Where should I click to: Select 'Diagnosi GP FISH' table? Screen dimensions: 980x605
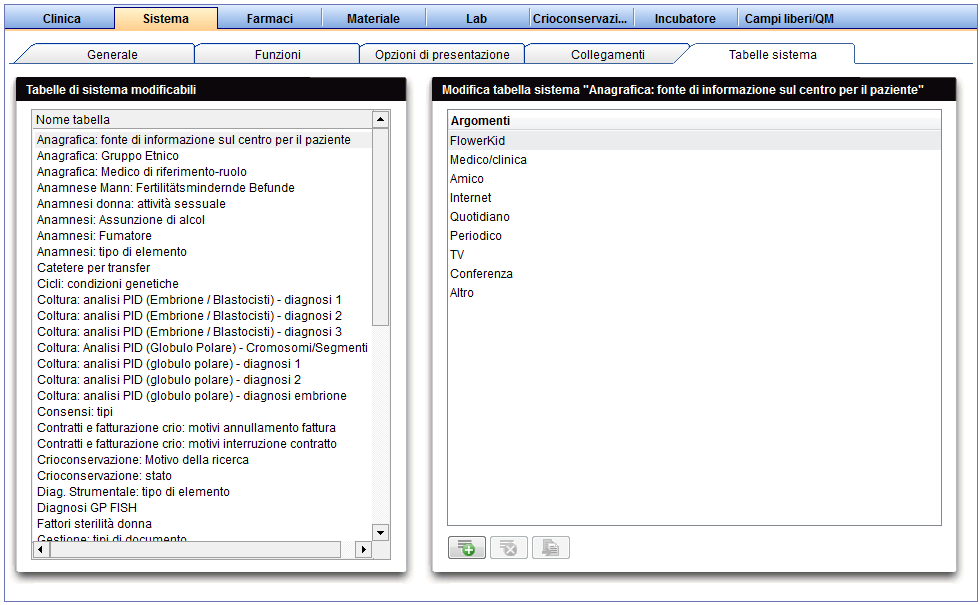[x=202, y=508]
